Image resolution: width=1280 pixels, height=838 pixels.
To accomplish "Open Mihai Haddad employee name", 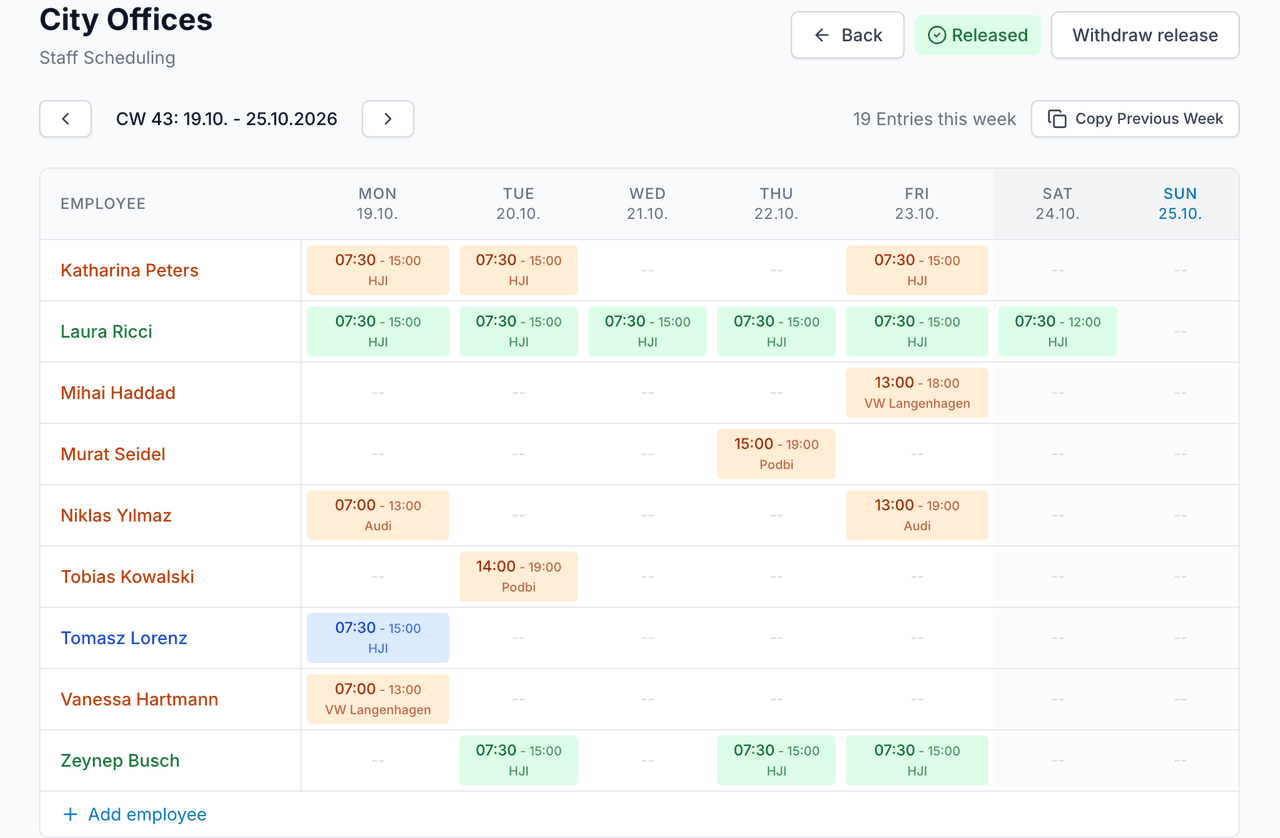I will tap(118, 393).
